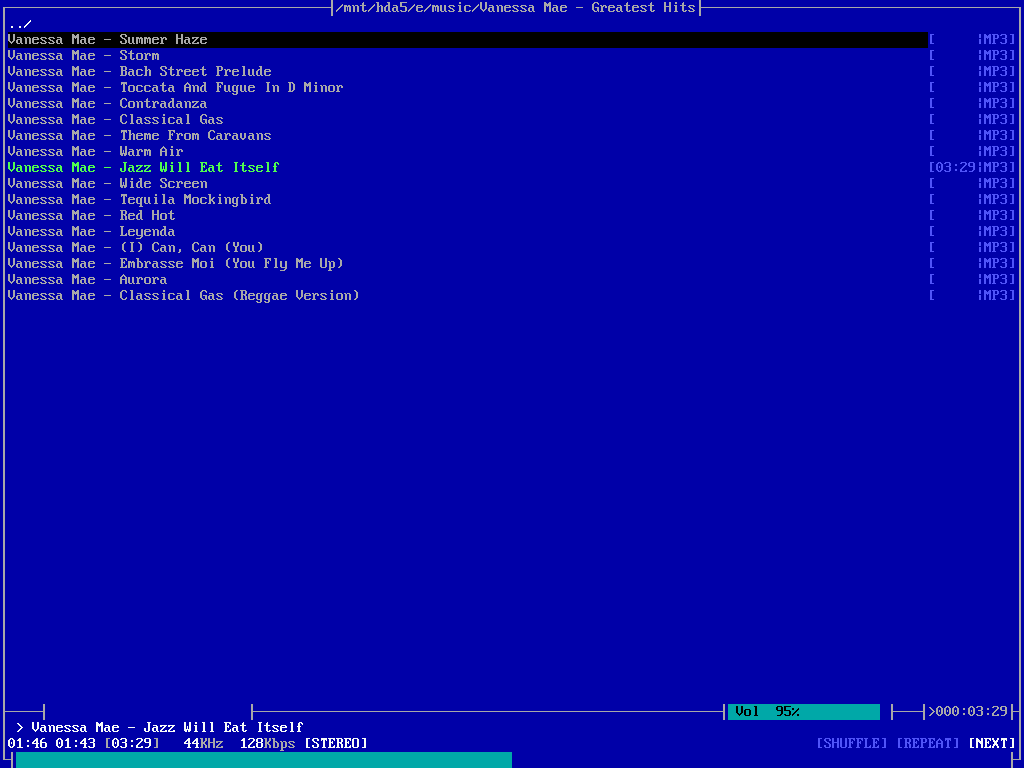This screenshot has height=768, width=1024.
Task: Click the [STEREO] channel indicator
Action: 336,743
